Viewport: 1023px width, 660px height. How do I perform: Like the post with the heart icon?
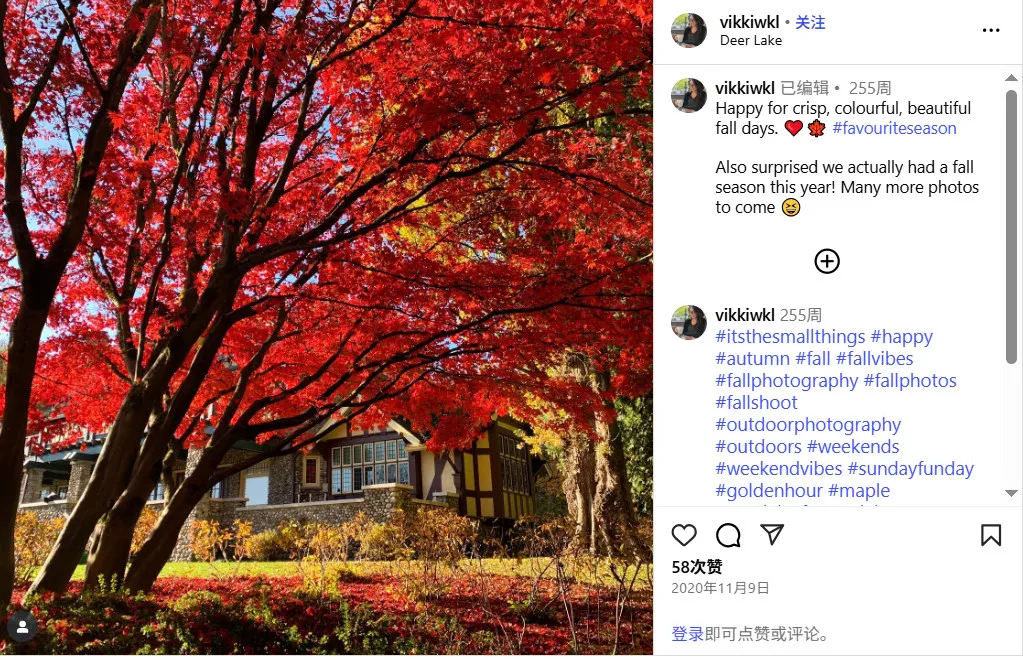click(x=684, y=535)
